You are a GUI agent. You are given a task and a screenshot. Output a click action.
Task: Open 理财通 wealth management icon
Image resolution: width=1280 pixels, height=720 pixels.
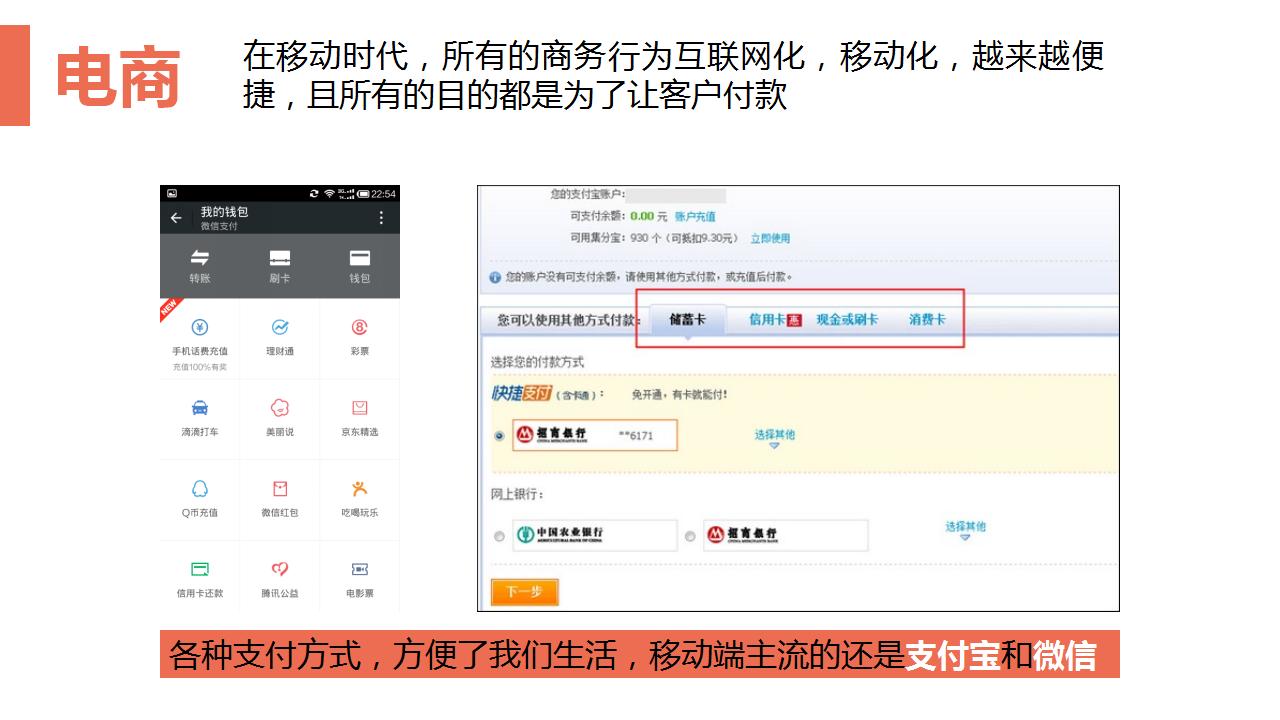click(280, 327)
